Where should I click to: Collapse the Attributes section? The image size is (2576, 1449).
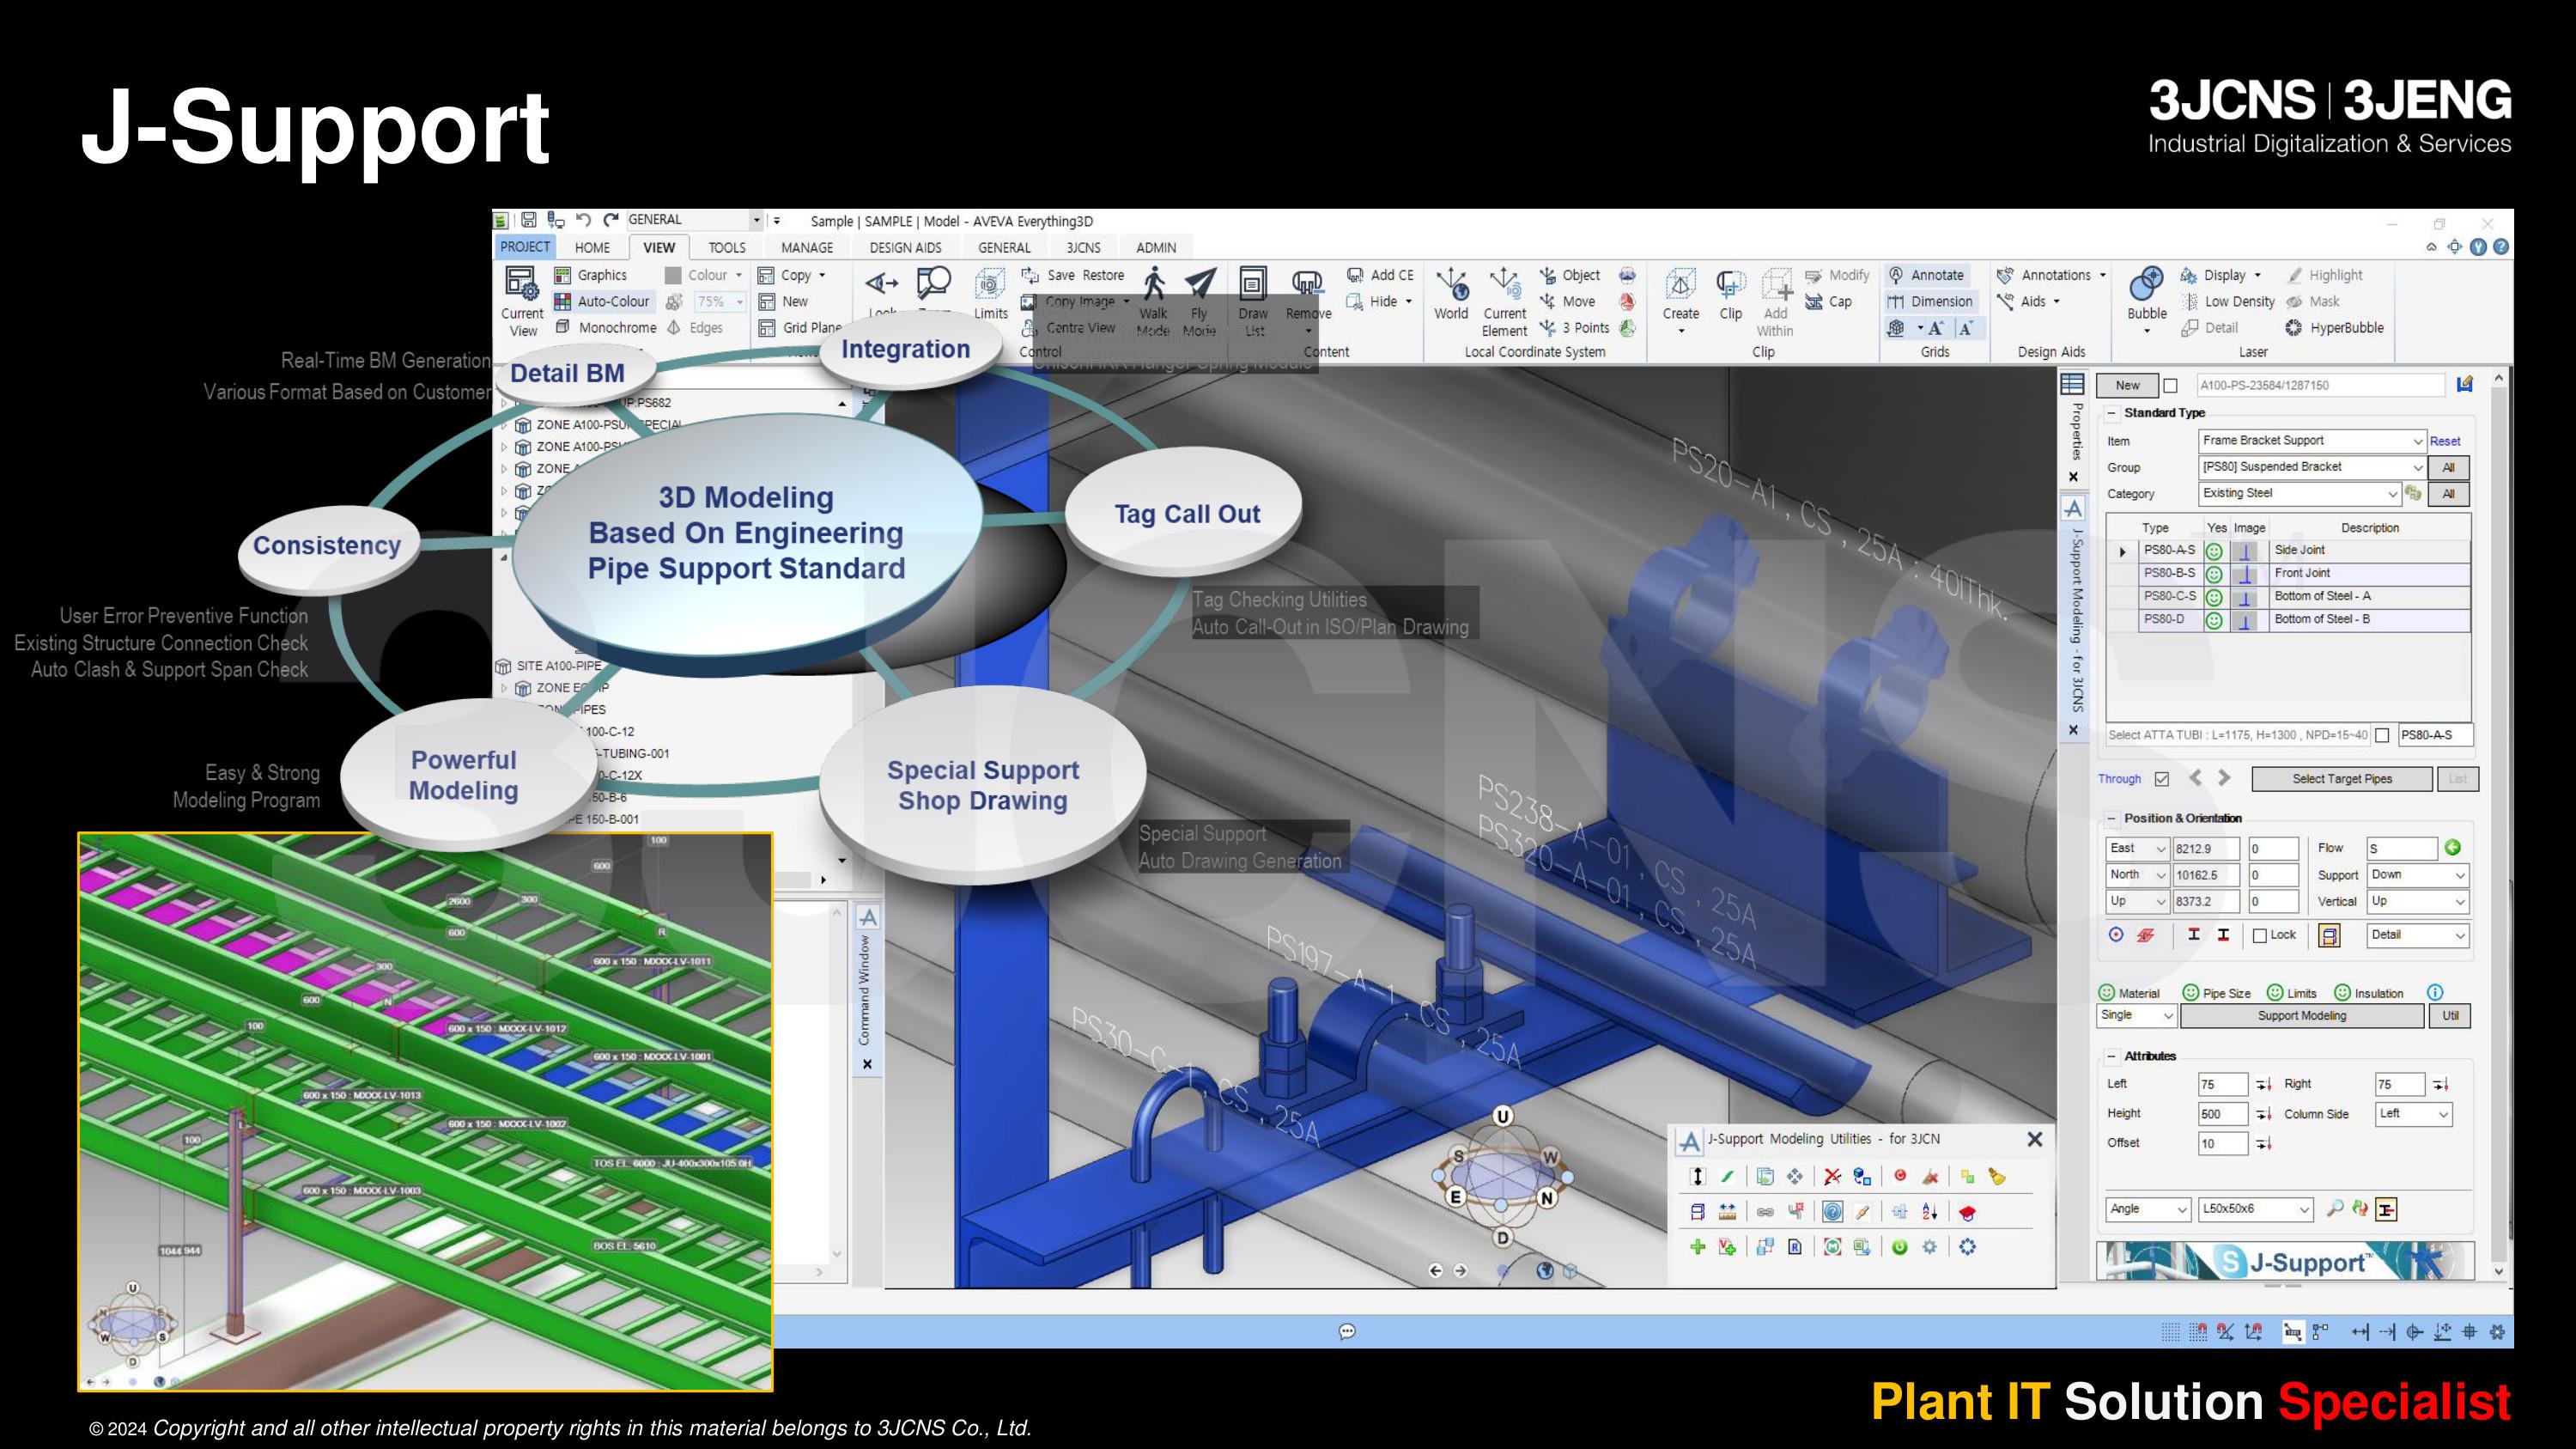[2112, 1056]
